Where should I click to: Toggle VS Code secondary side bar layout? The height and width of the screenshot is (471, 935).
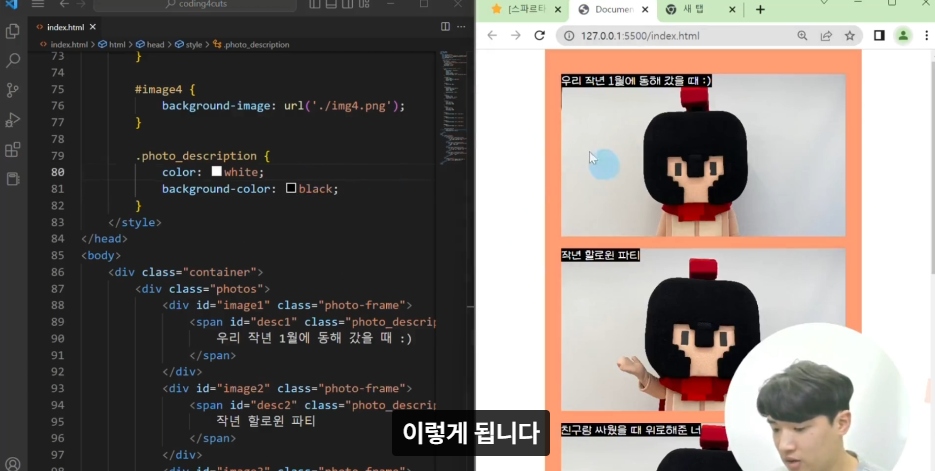tap(348, 4)
